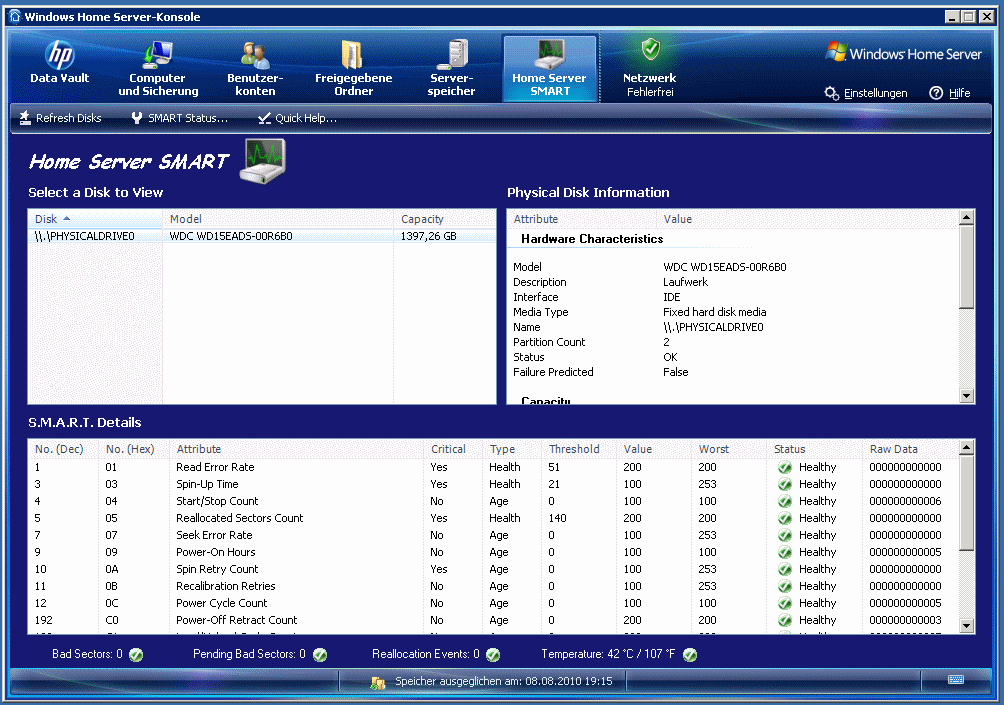Click the keyboard icon in the status bar
The width and height of the screenshot is (1004, 705).
pyautogui.click(x=956, y=679)
